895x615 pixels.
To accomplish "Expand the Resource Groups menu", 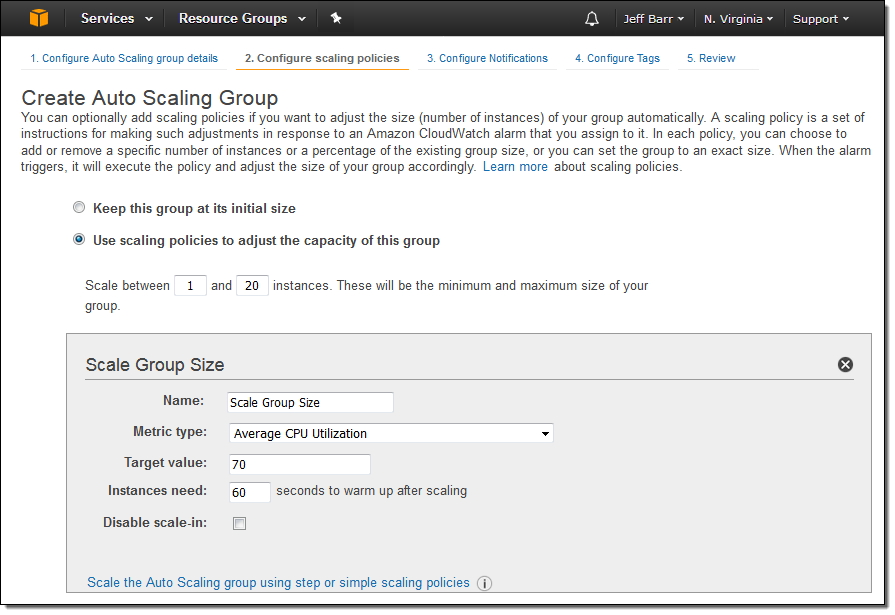I will [x=240, y=18].
